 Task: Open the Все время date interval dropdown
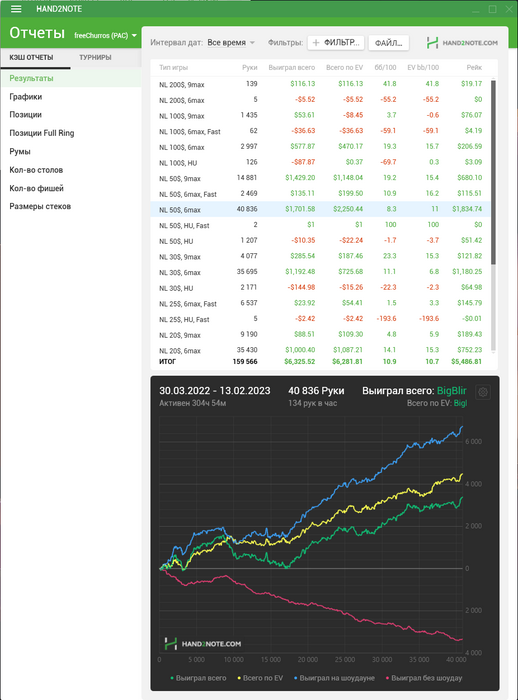click(231, 43)
